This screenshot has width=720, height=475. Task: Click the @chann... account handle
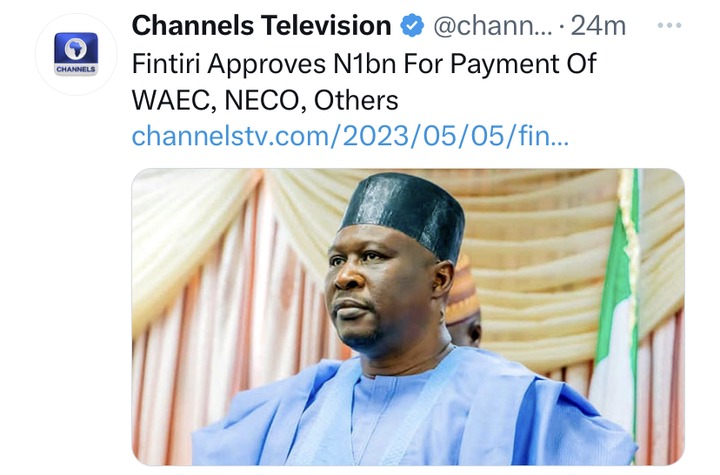pos(493,26)
